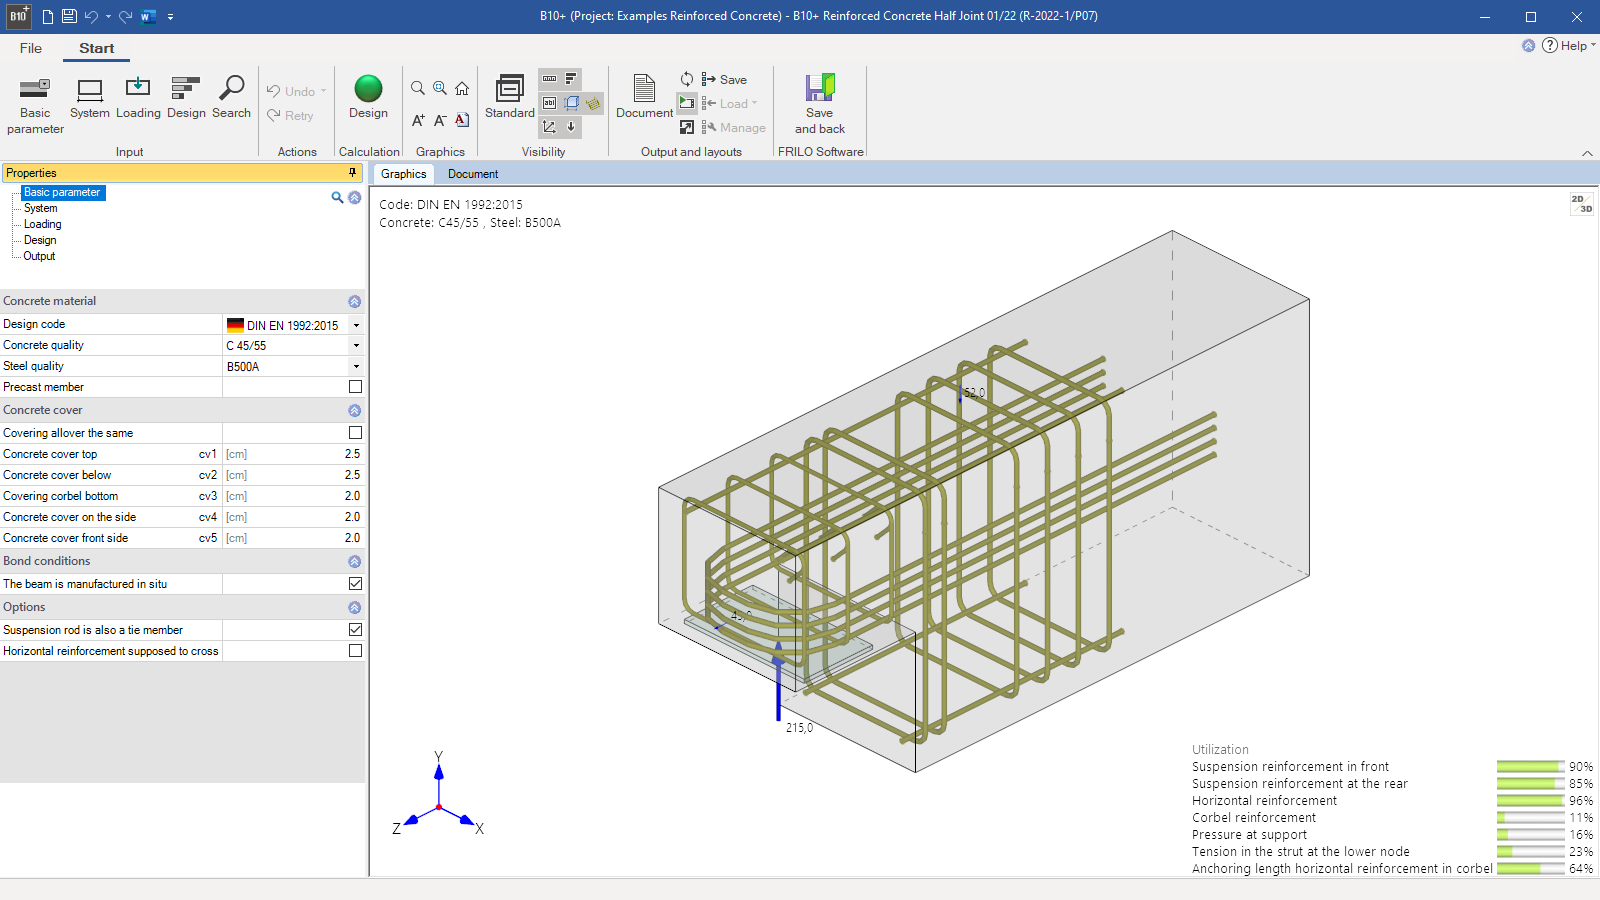Select the Start ribbon tab

[97, 48]
